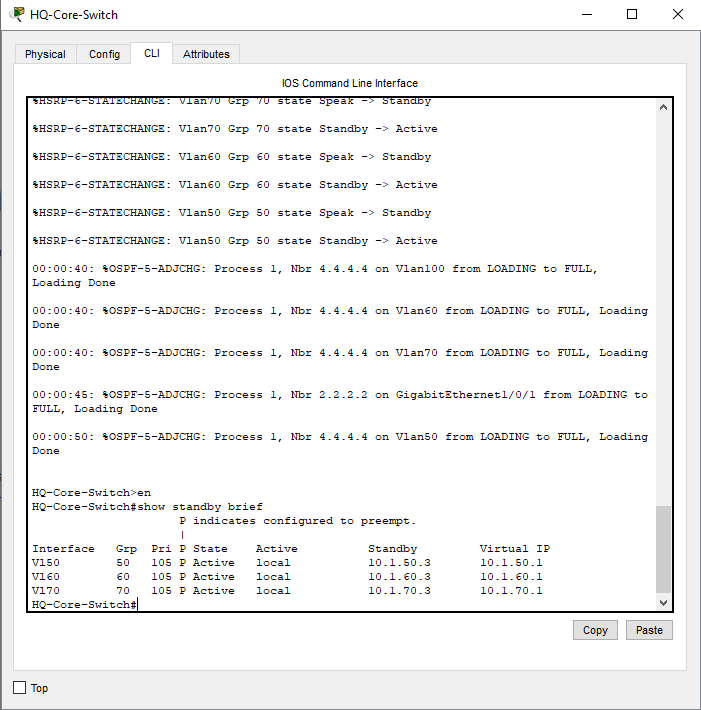The image size is (701, 710).
Task: Click the CLI scrollbar down arrow
Action: [x=664, y=603]
